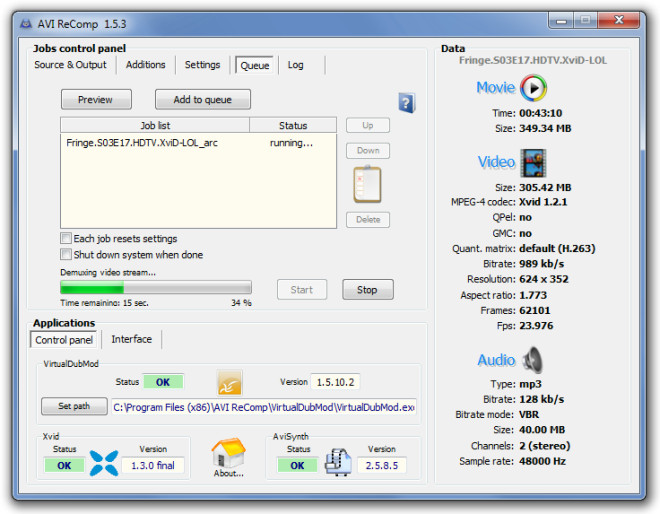Select the Queue tab
The height and width of the screenshot is (514, 660).
click(x=255, y=65)
